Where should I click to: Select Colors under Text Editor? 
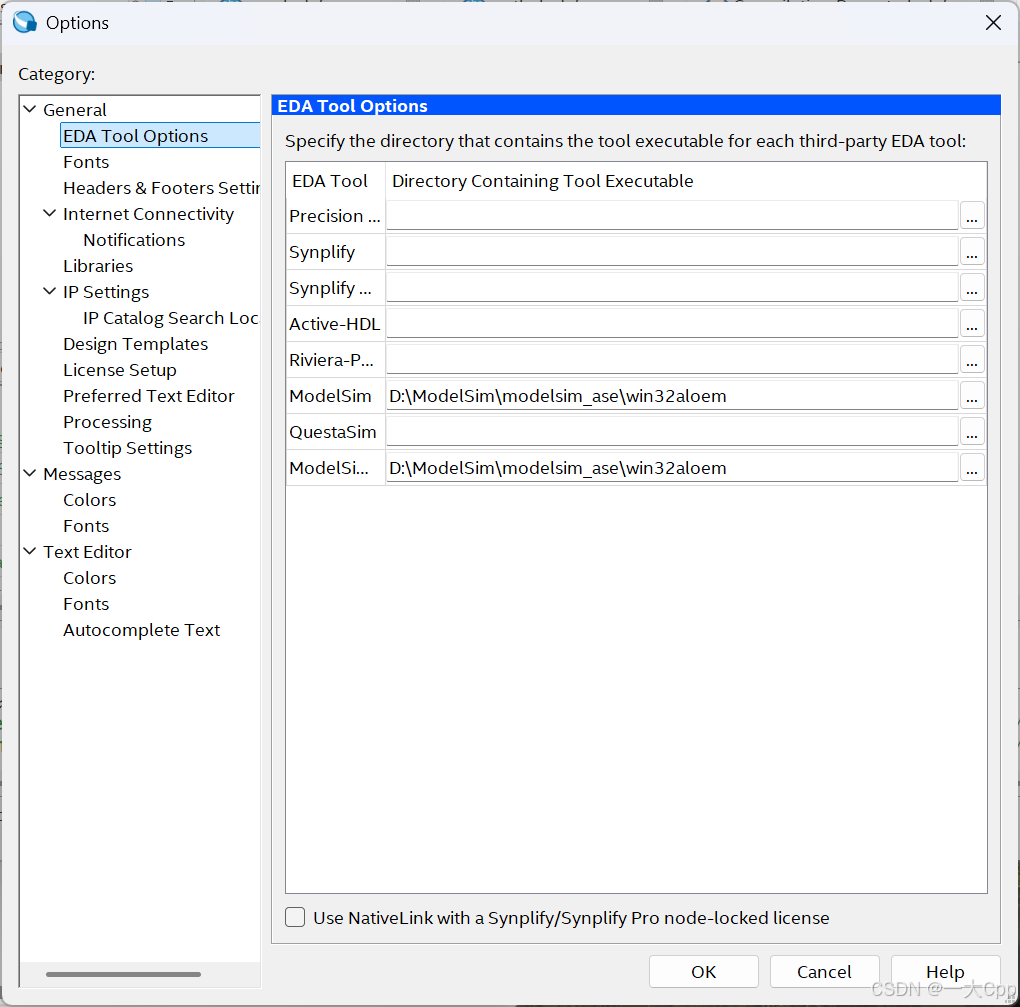coord(89,578)
